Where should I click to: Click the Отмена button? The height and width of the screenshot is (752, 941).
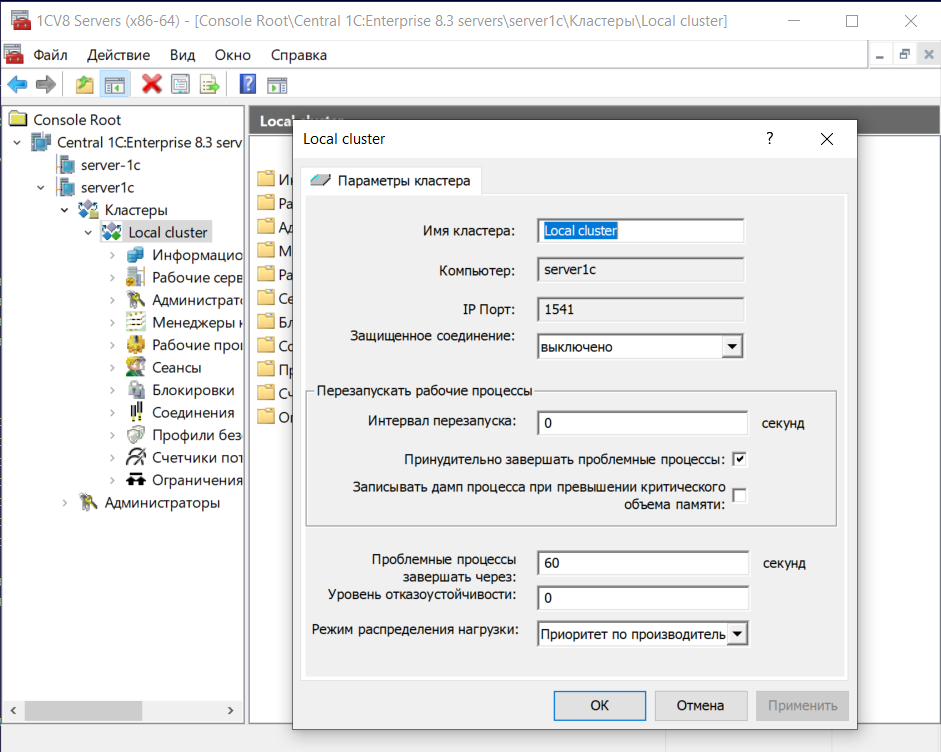tap(700, 705)
